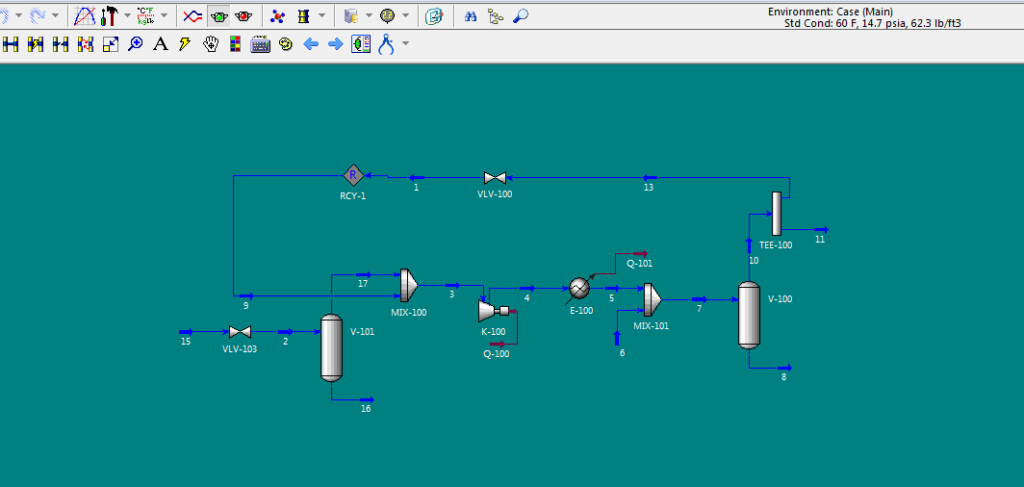Select separator vessel V-101

point(332,347)
